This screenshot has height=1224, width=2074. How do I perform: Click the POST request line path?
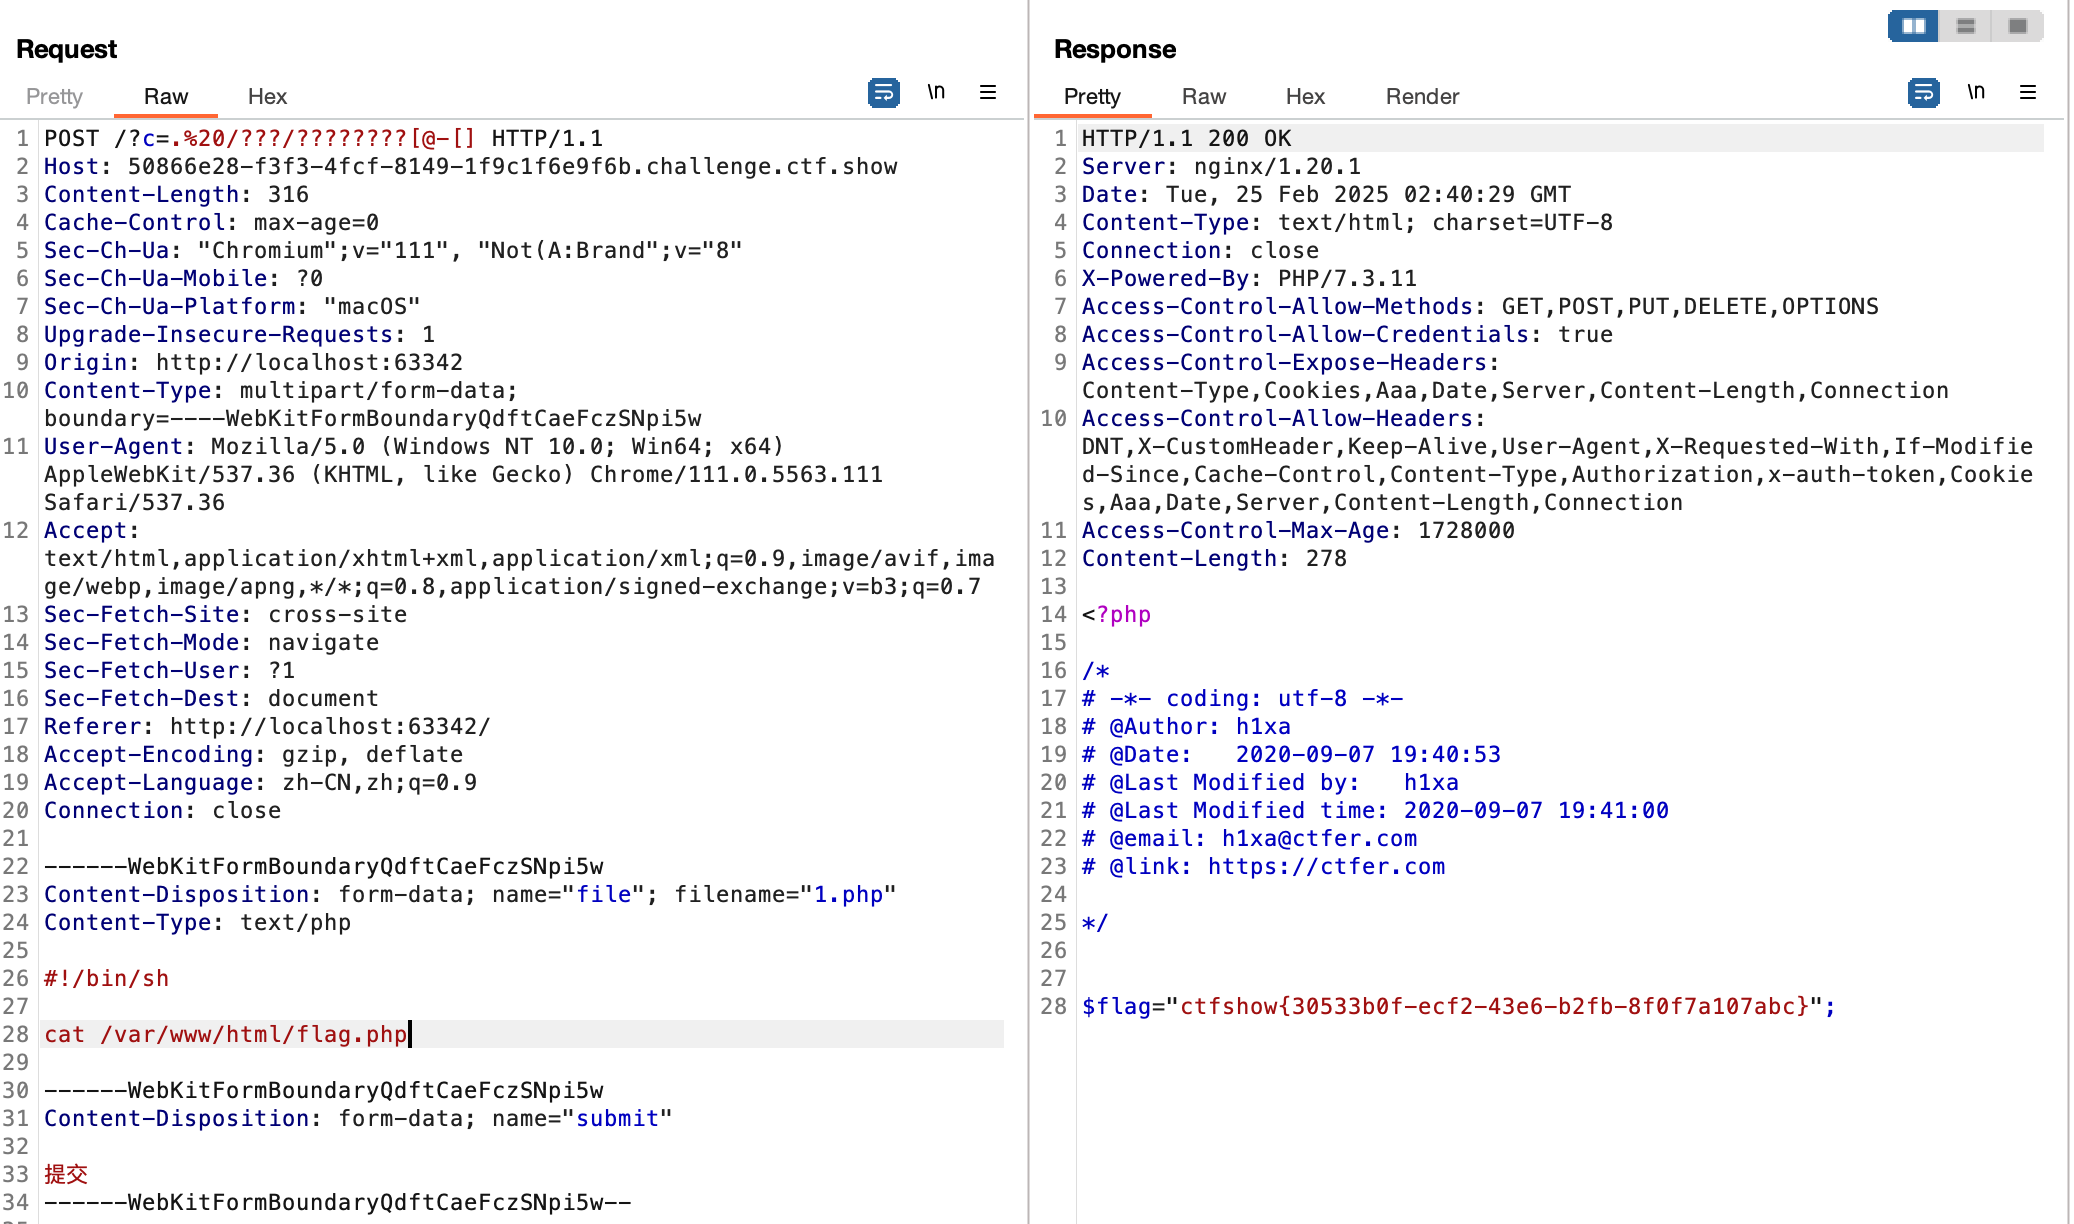pyautogui.click(x=295, y=138)
